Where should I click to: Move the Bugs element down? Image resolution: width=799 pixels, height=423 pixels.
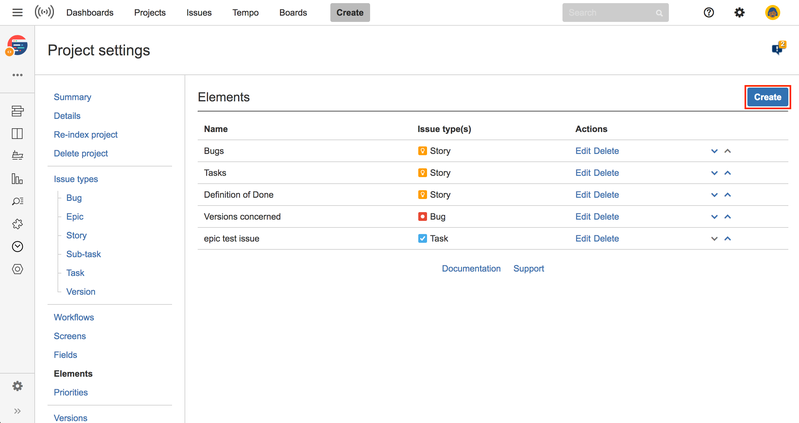click(x=714, y=151)
